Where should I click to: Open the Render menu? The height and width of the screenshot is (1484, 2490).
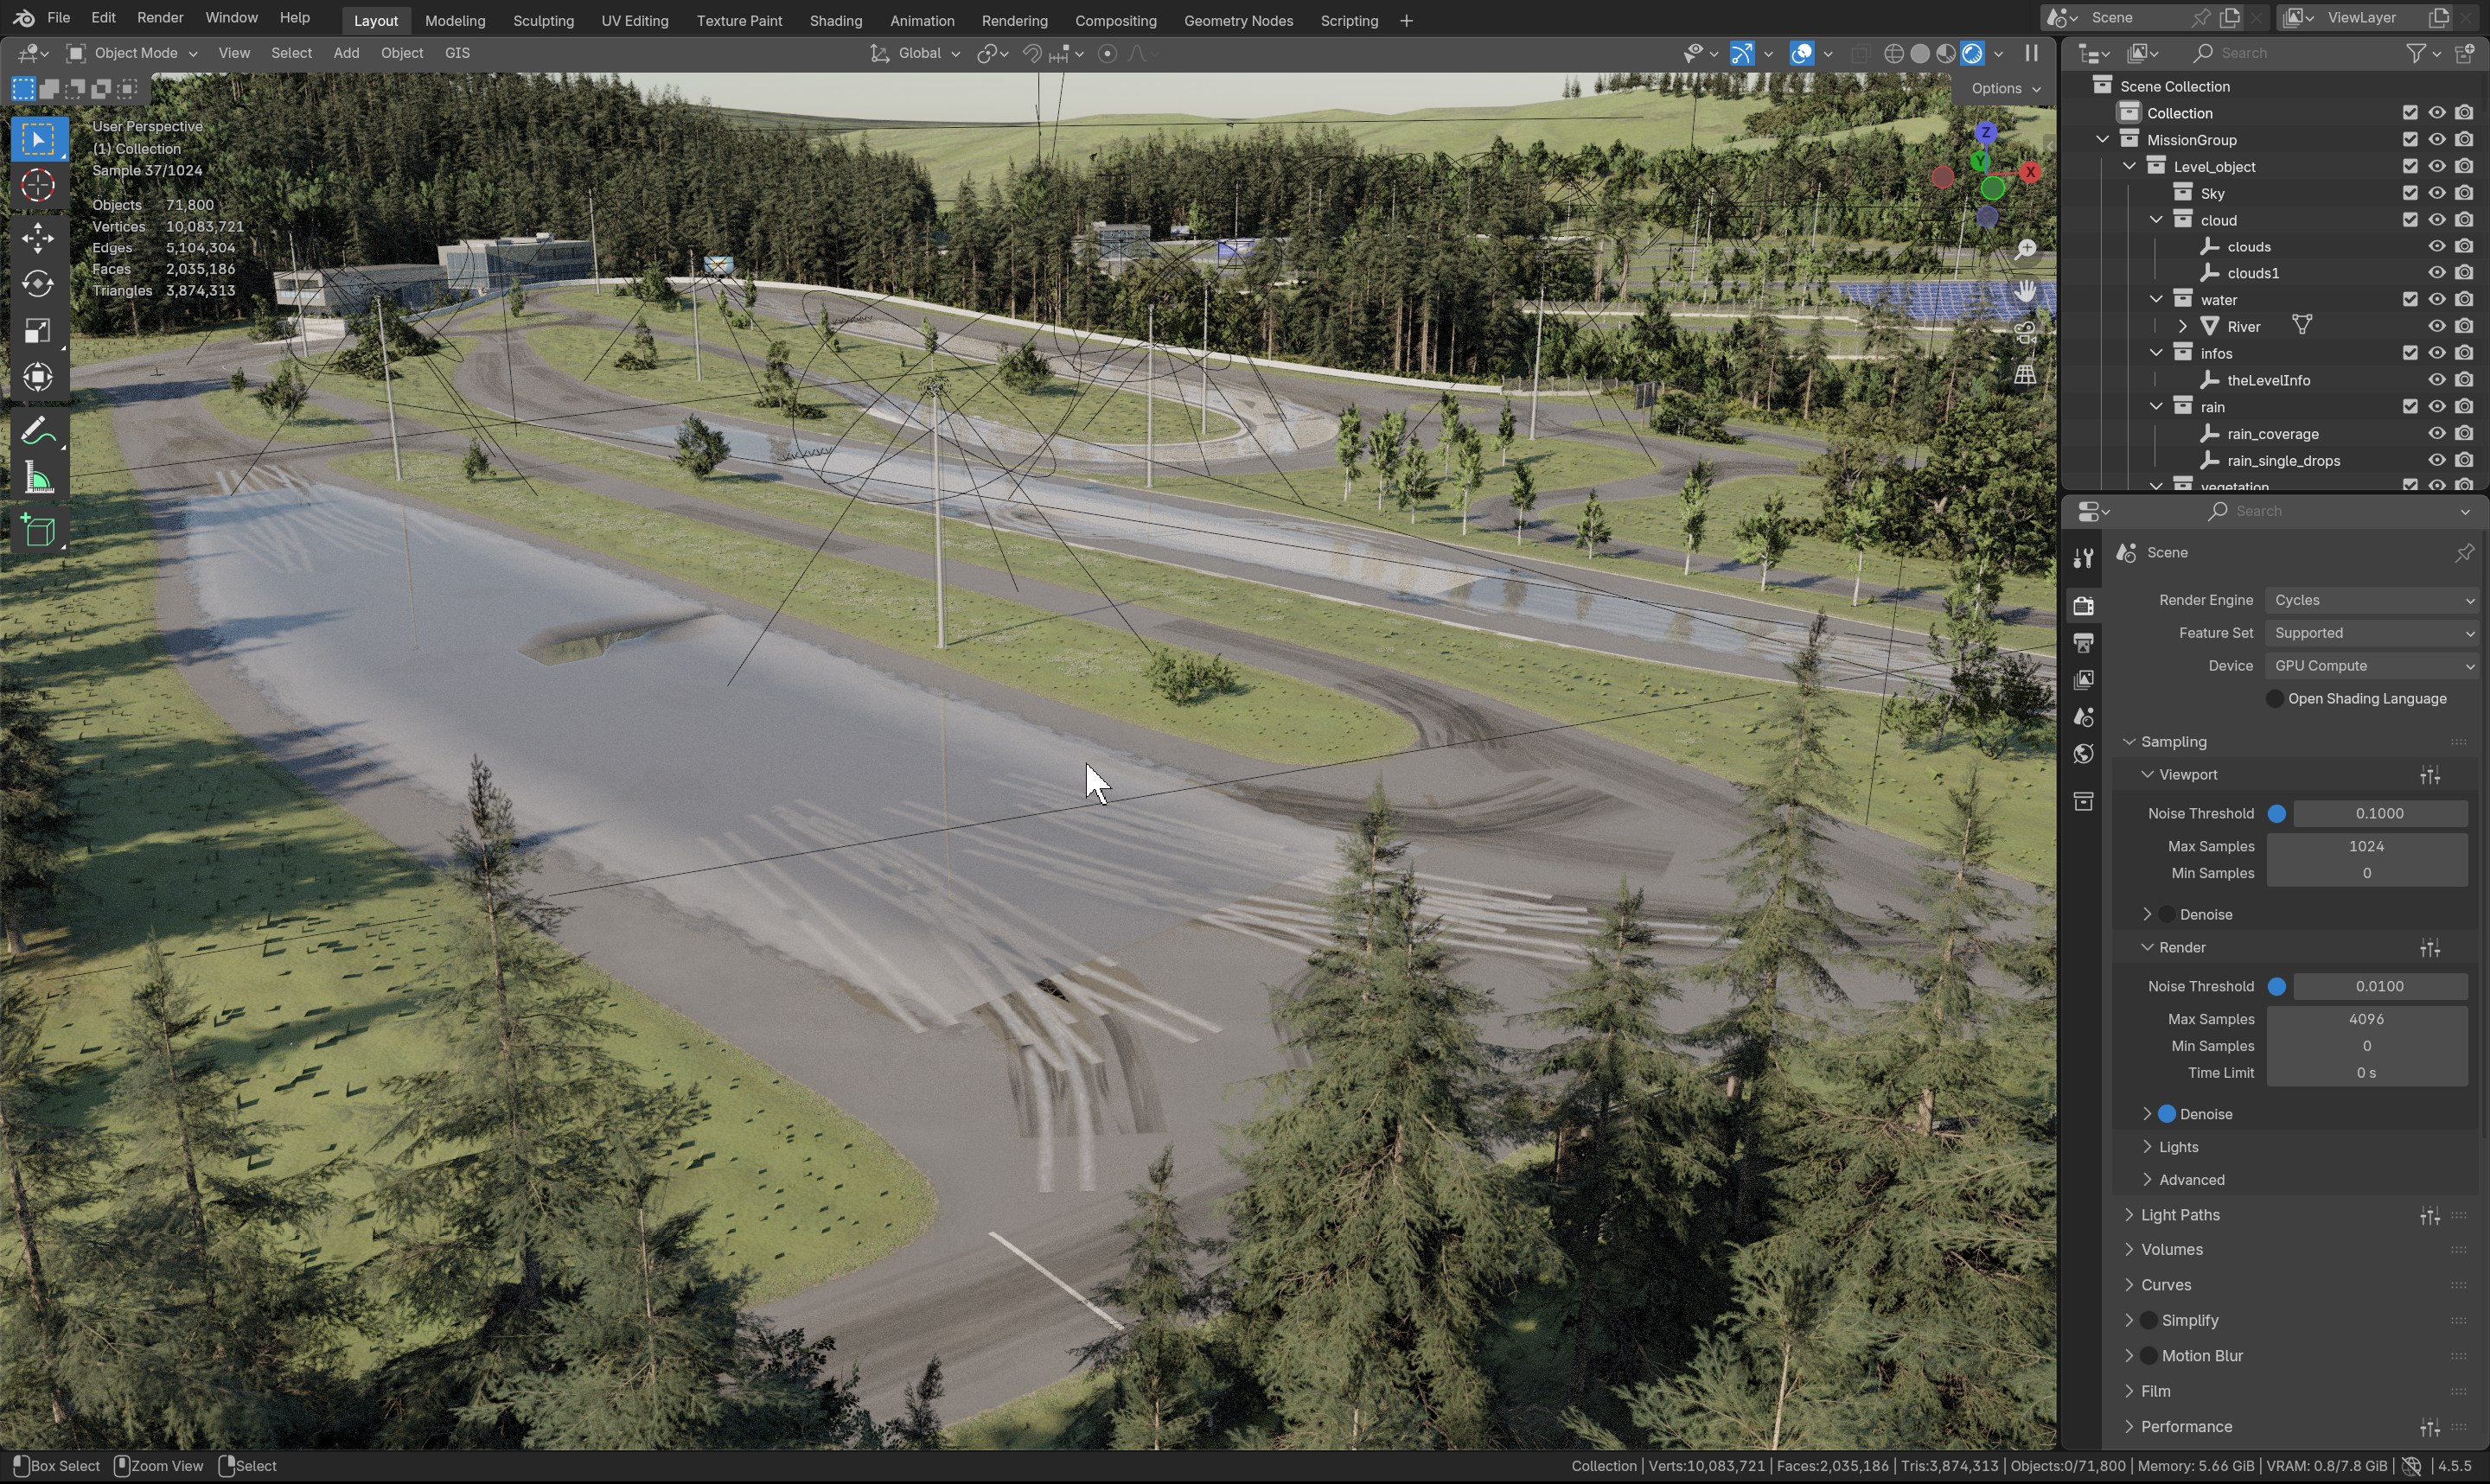[x=160, y=18]
